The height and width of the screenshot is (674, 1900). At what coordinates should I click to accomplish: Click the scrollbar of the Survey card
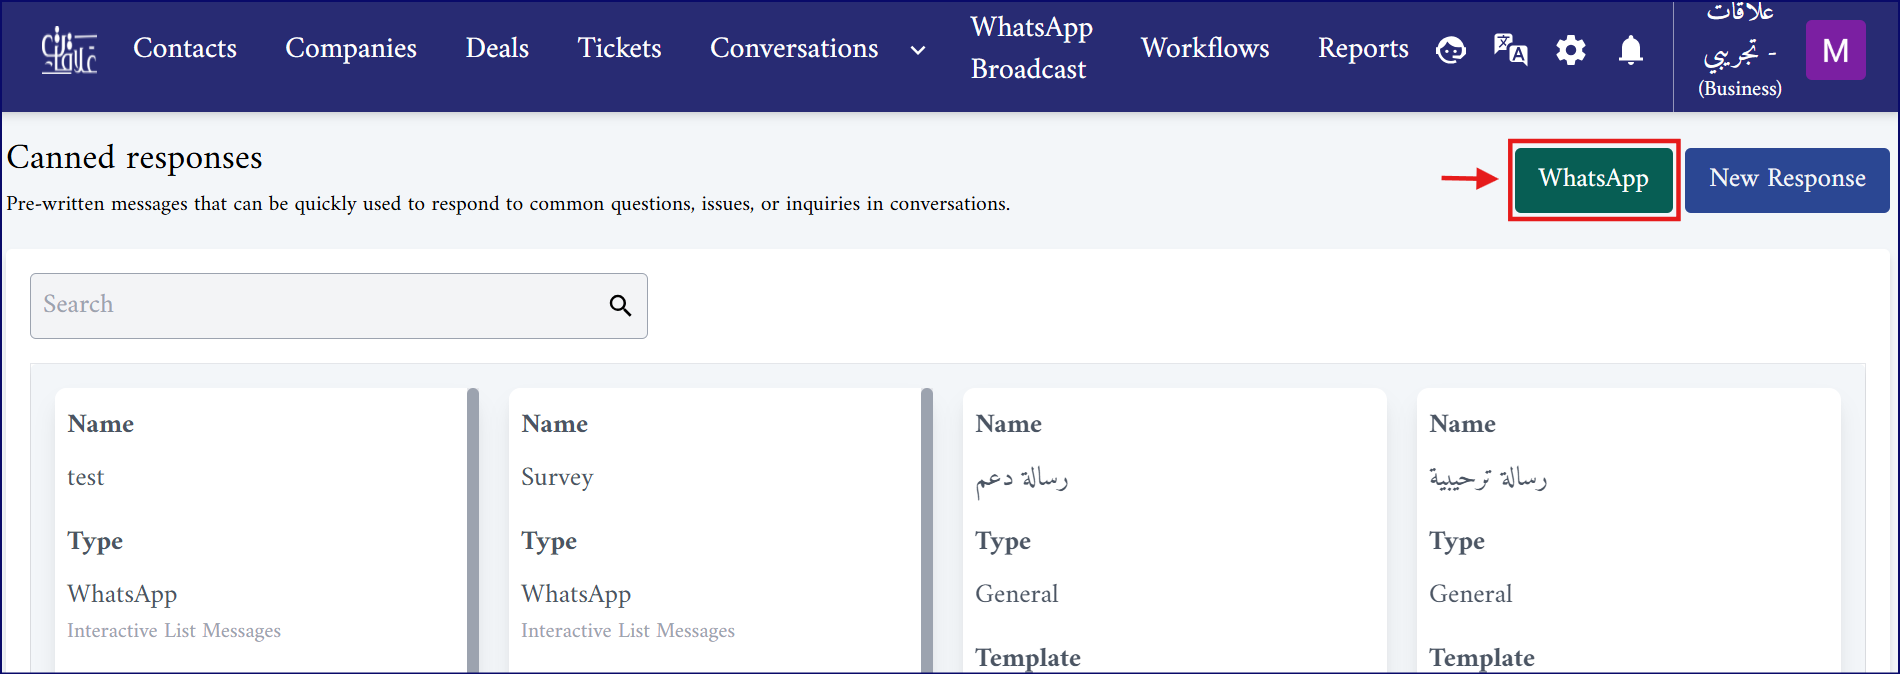pos(927,531)
